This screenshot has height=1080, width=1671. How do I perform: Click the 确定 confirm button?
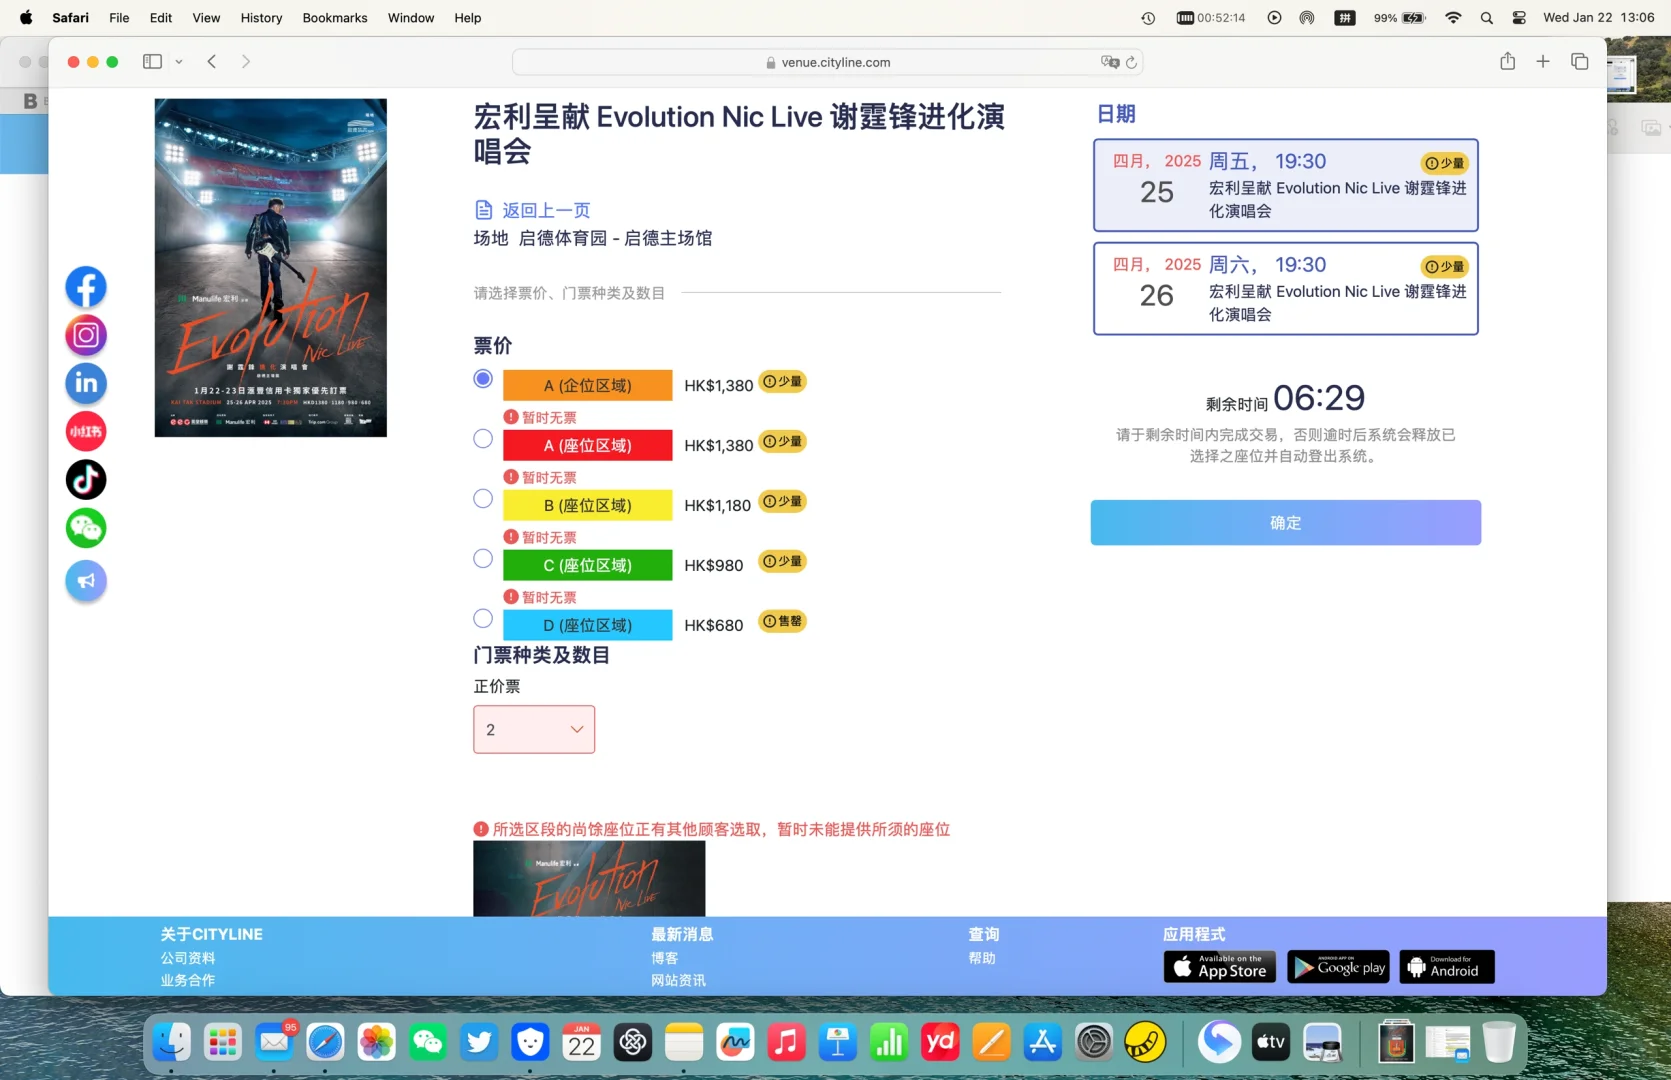click(1286, 523)
